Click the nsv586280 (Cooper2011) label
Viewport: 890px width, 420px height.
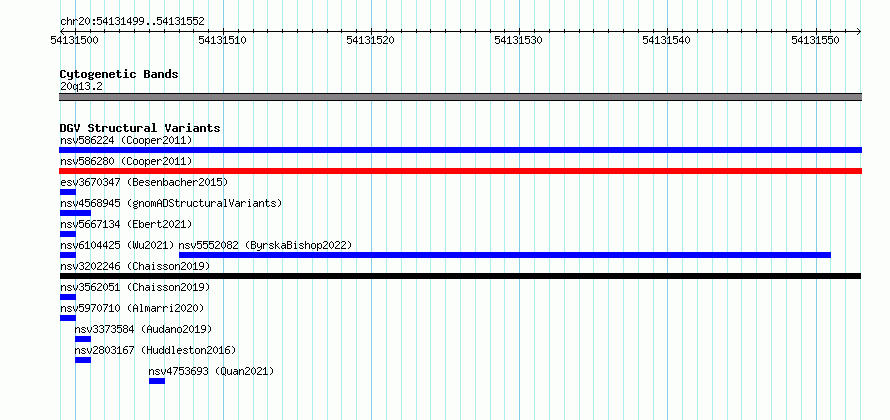[x=126, y=161]
